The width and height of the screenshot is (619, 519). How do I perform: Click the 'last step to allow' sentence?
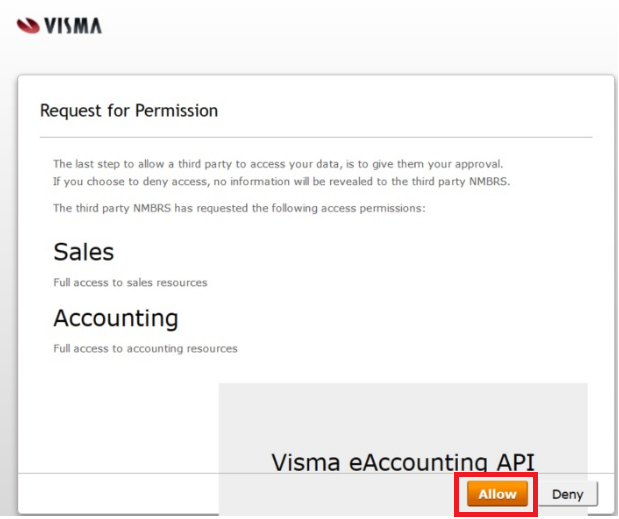(278, 164)
